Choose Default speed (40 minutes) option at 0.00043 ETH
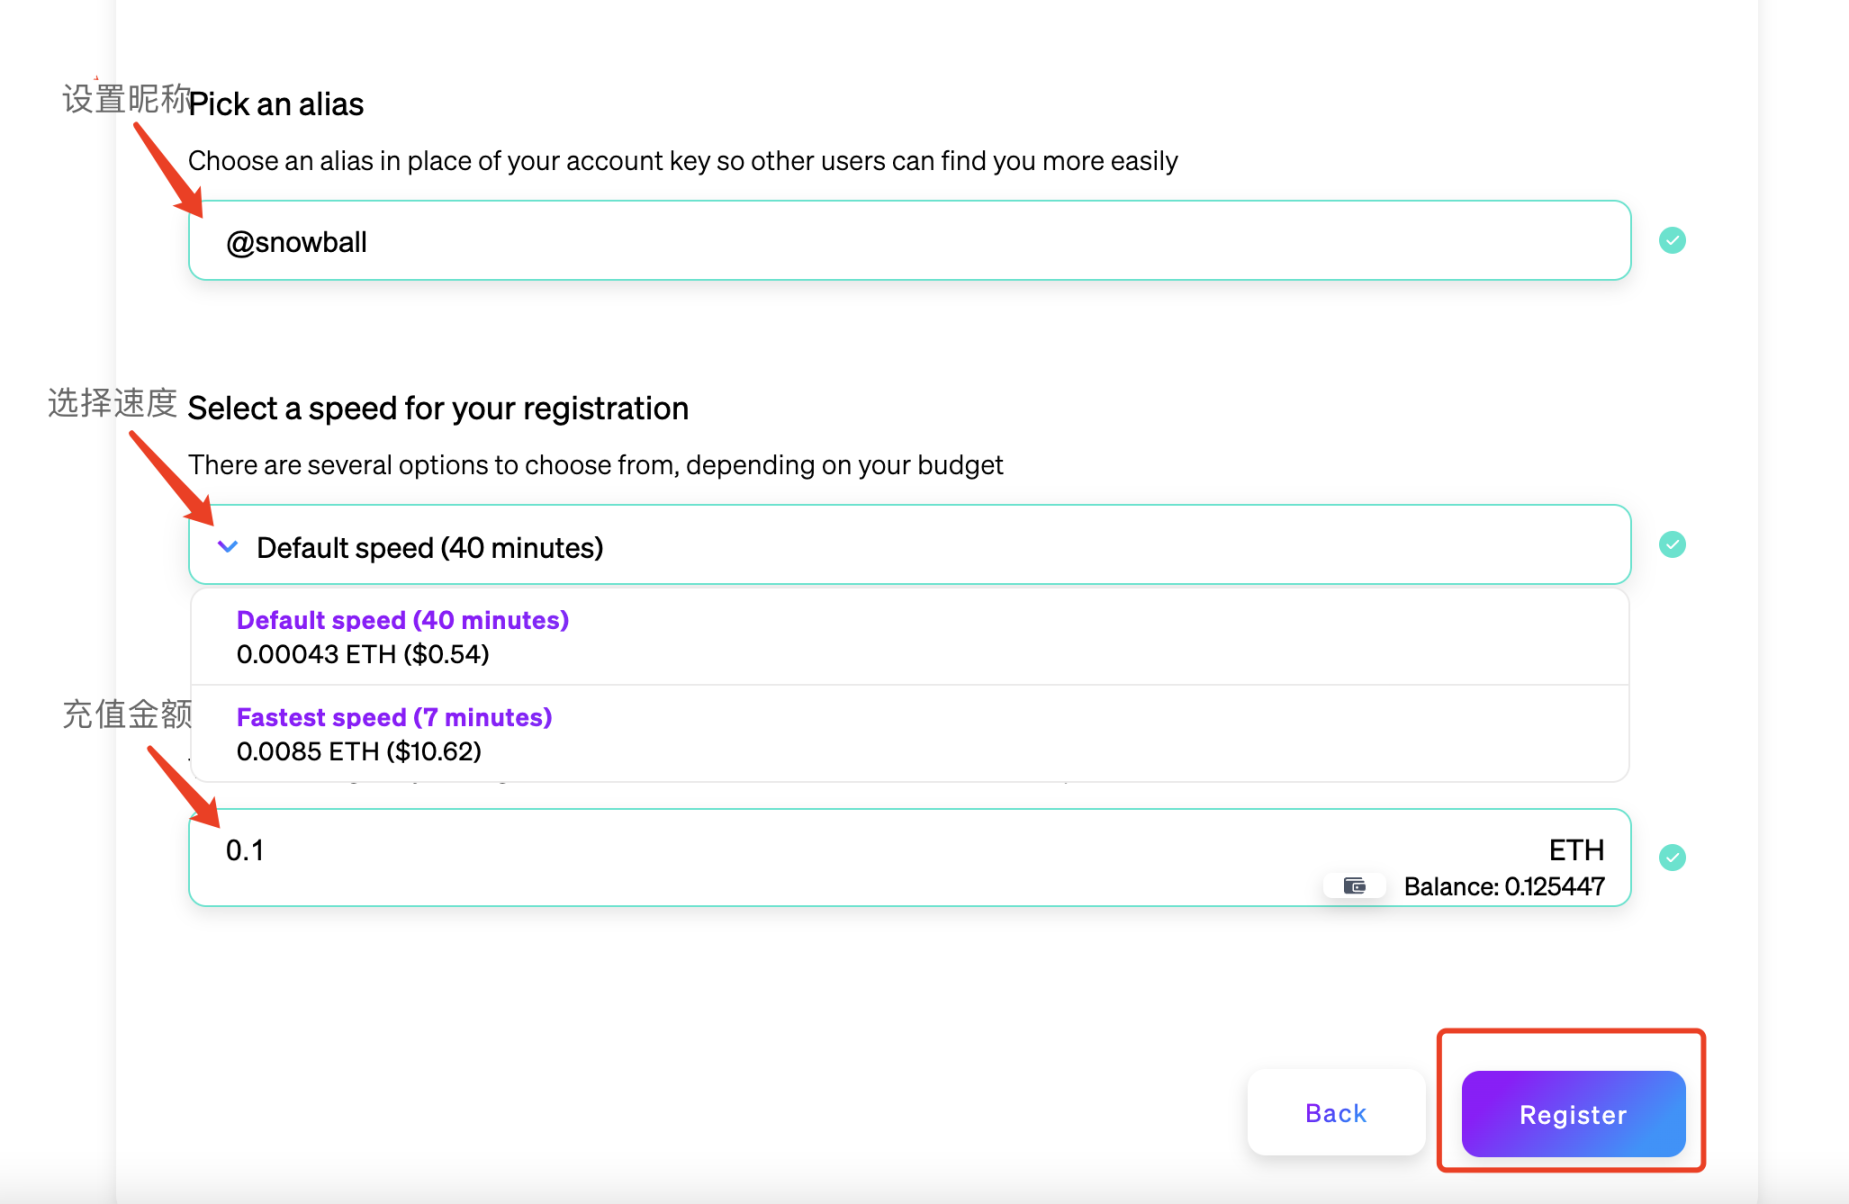Viewport: 1849px width, 1204px height. click(402, 636)
